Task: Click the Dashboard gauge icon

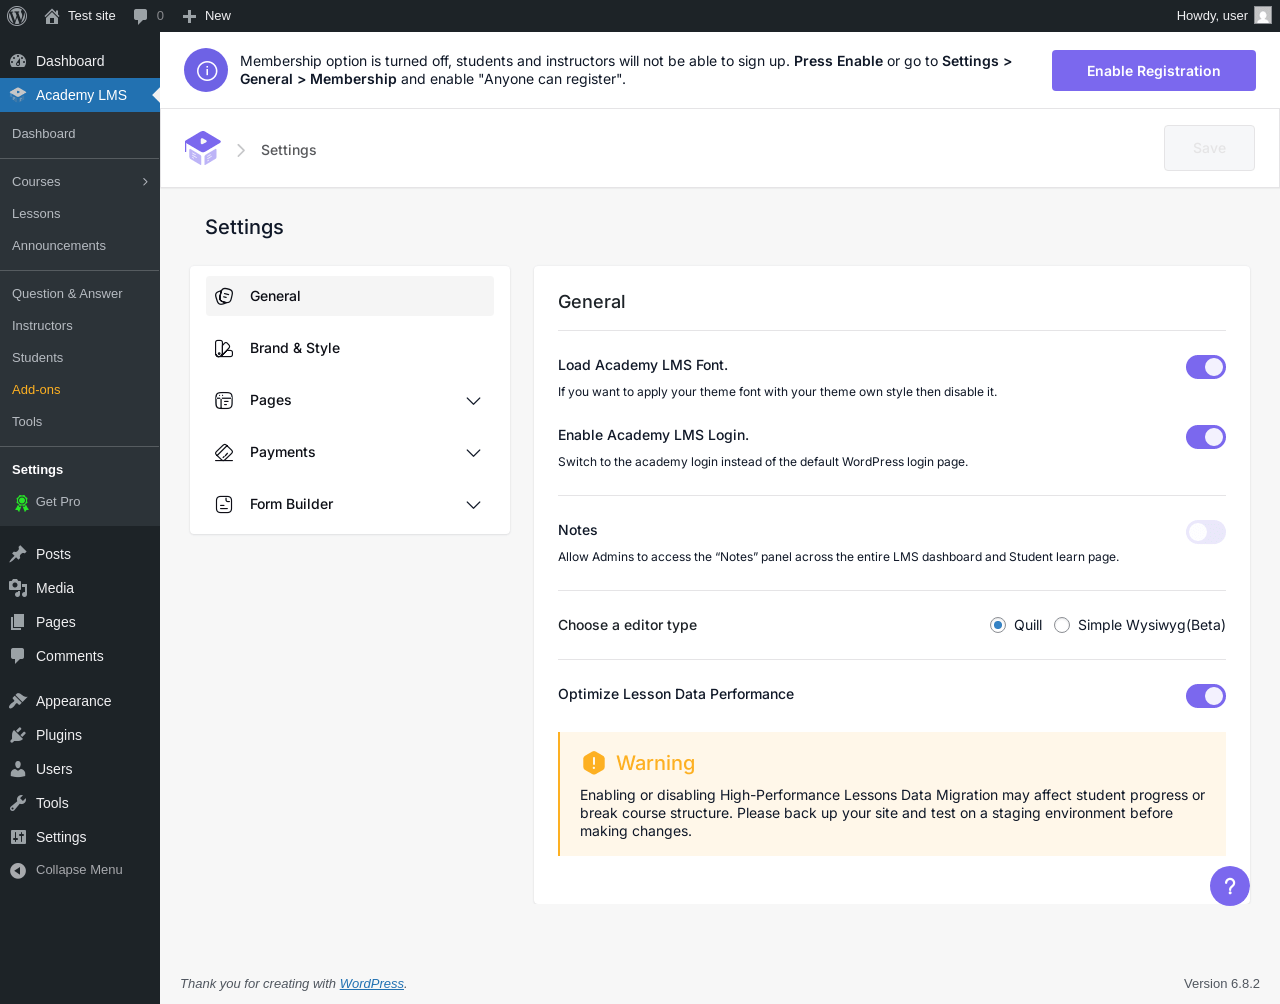Action: click(18, 61)
